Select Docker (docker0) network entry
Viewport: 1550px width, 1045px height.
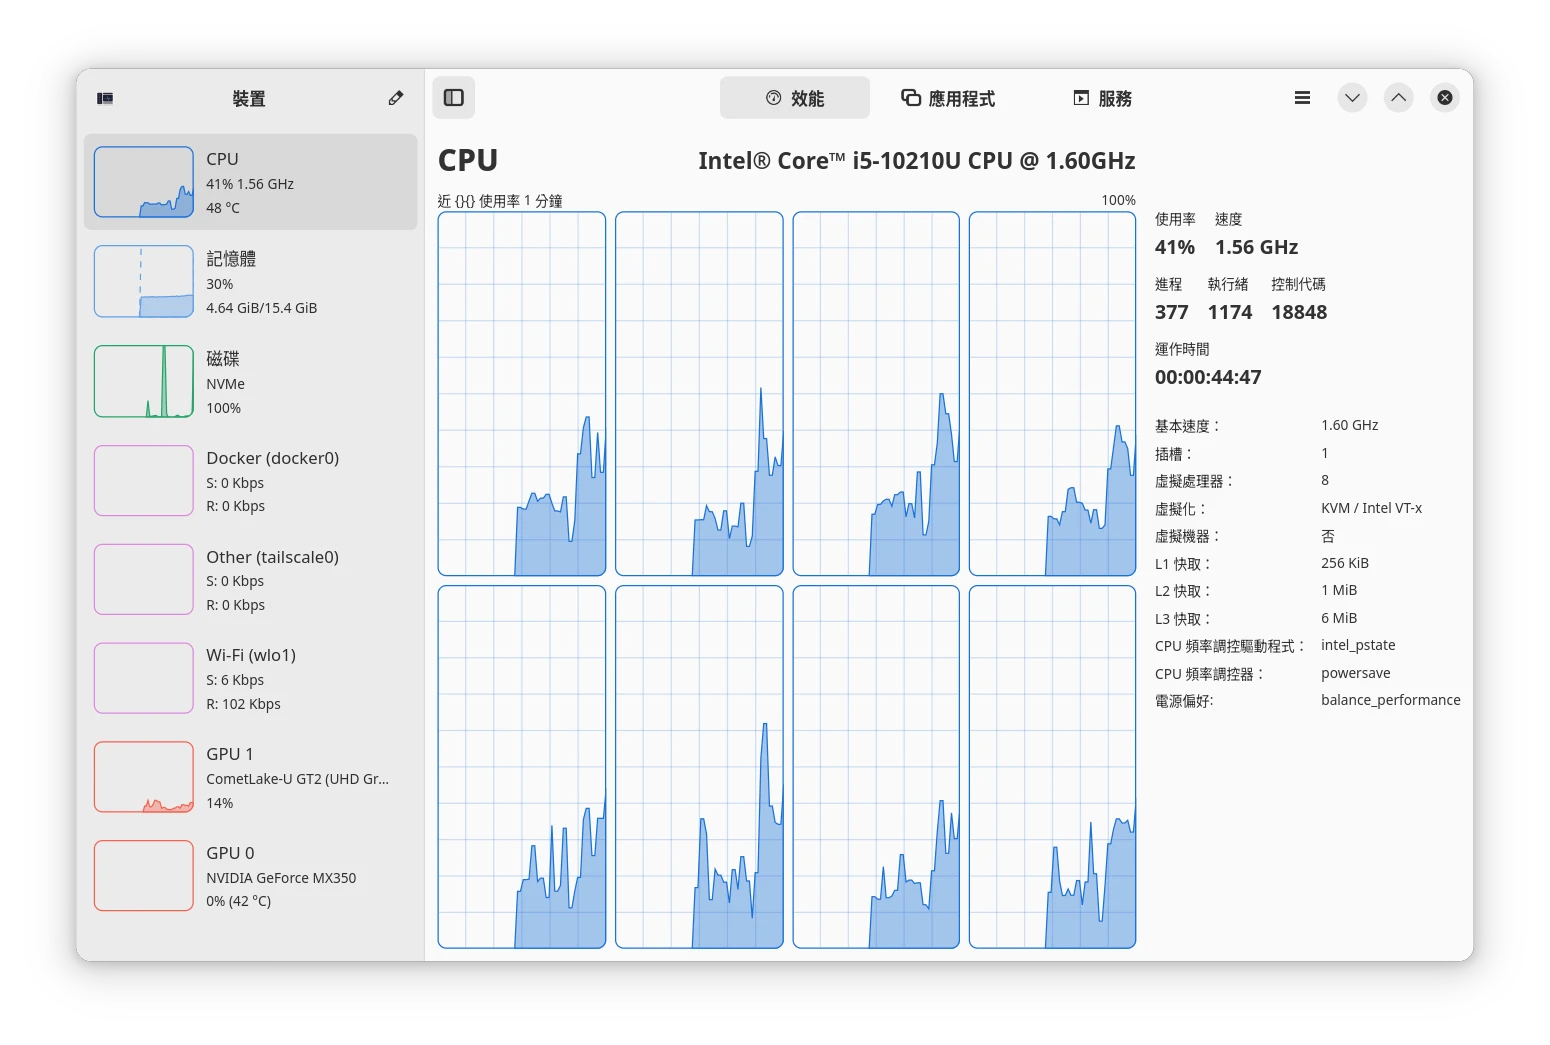click(x=250, y=481)
